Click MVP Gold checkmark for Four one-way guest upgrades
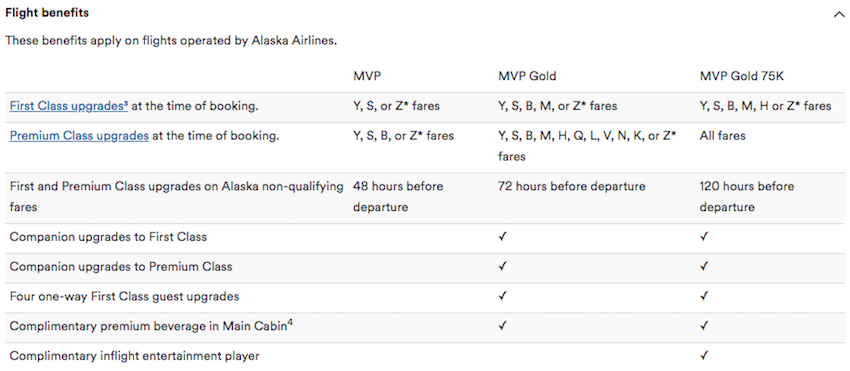This screenshot has width=850, height=371. coord(503,296)
